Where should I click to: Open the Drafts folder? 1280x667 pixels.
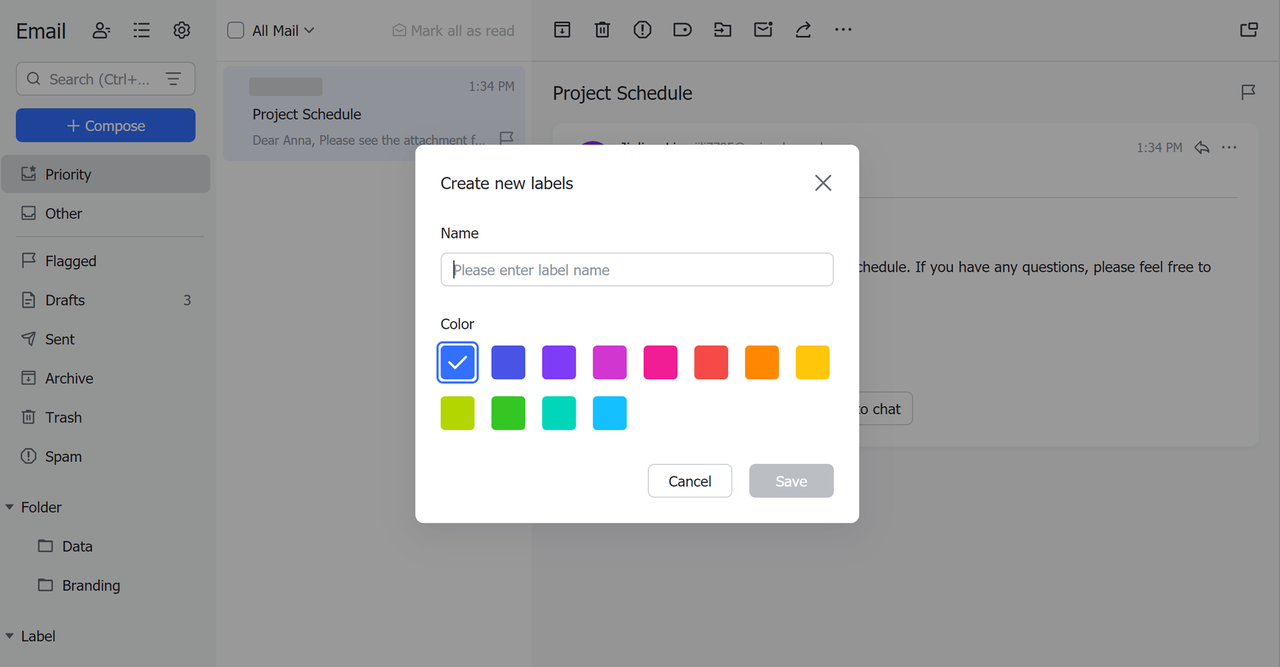(x=65, y=300)
